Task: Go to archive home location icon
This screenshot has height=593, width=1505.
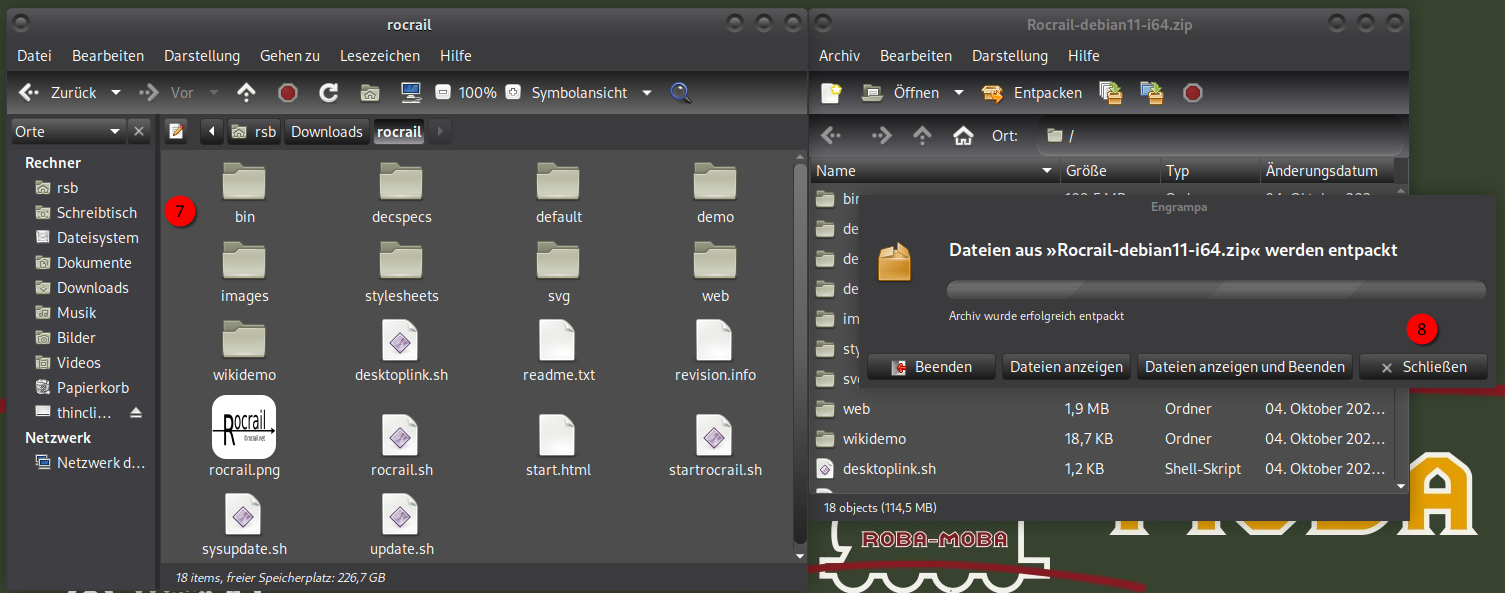Action: (x=963, y=135)
